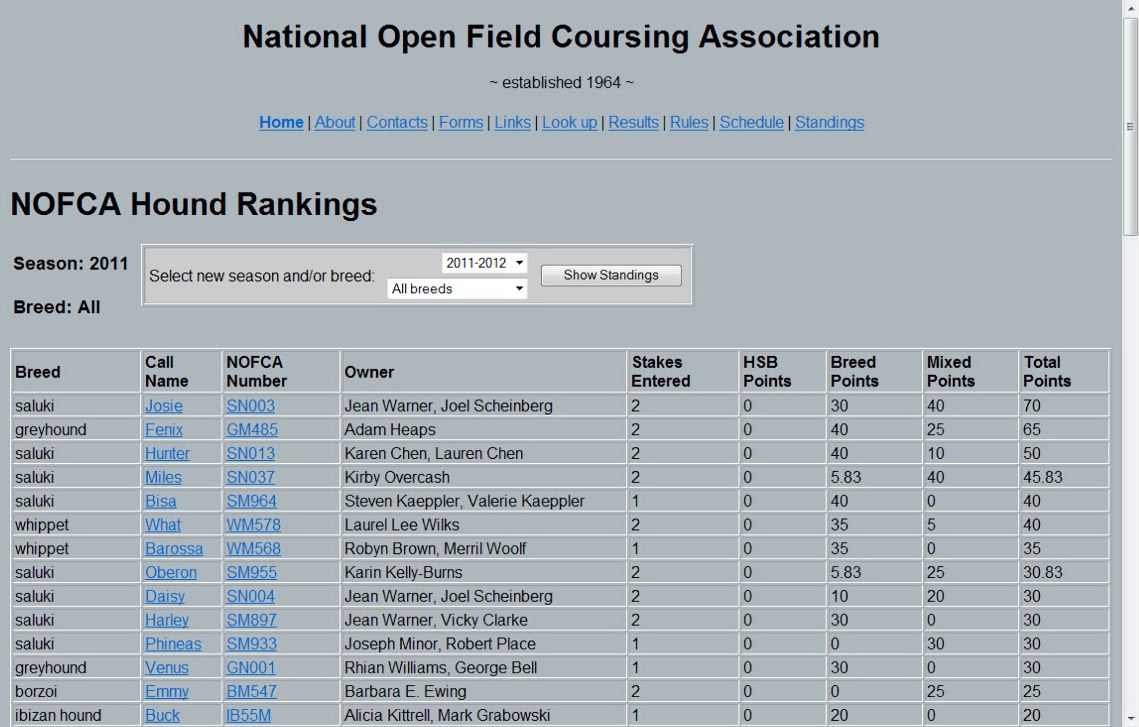Open hound Josie's profile link
The width and height of the screenshot is (1139, 727).
[x=163, y=406]
